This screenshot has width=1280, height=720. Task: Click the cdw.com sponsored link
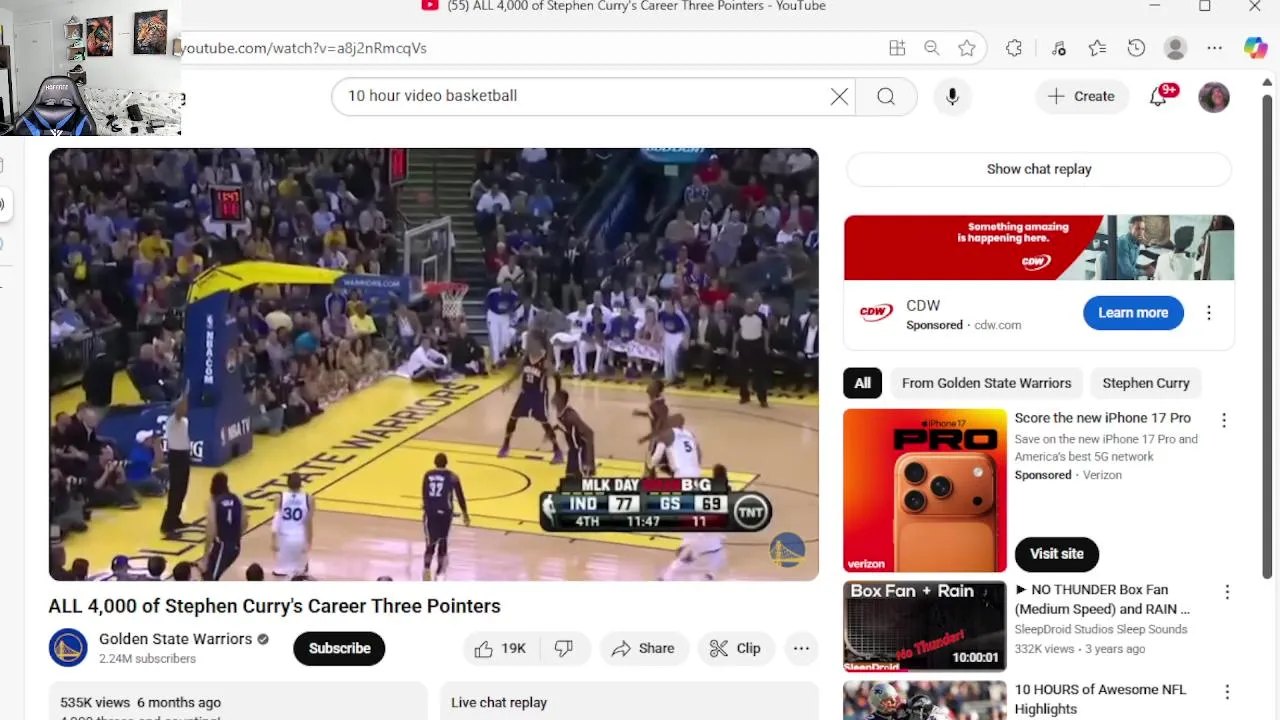997,325
